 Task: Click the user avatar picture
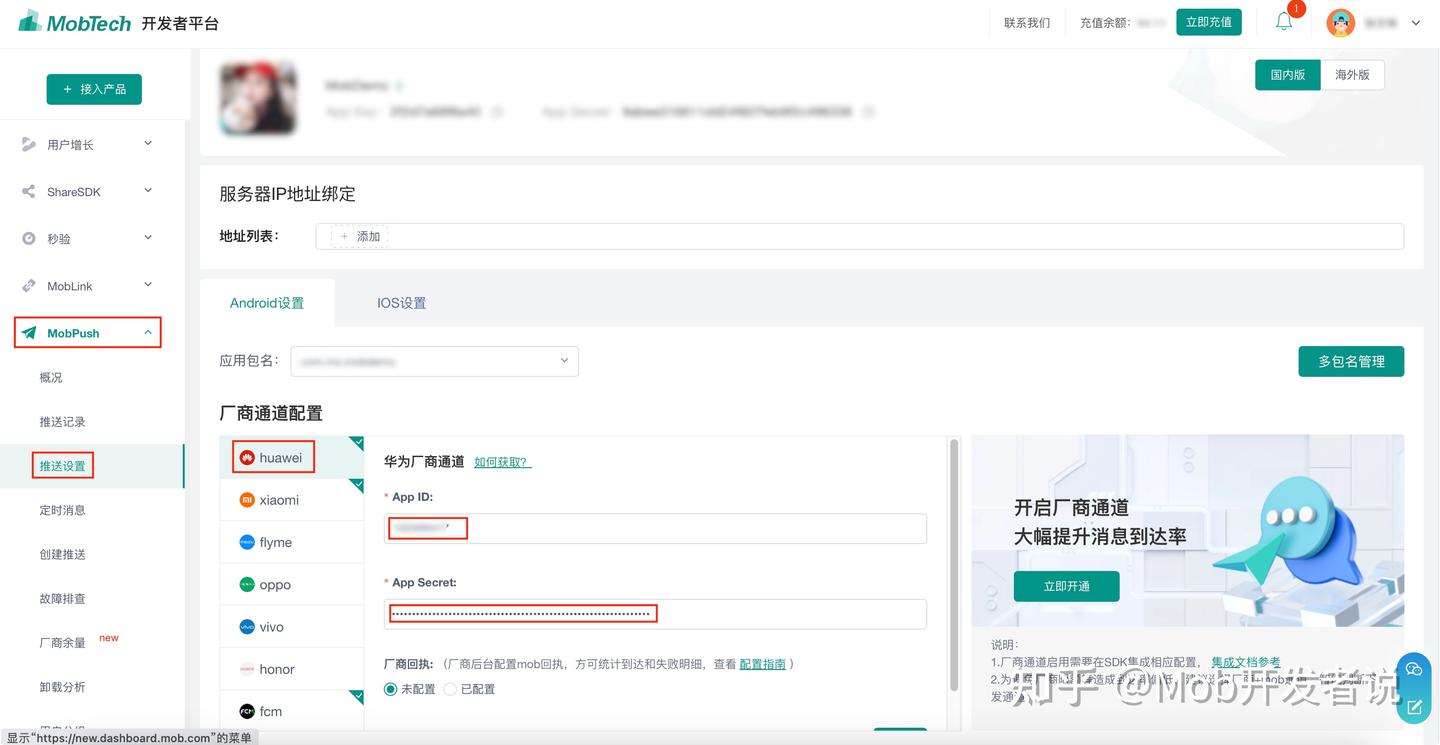[1340, 23]
